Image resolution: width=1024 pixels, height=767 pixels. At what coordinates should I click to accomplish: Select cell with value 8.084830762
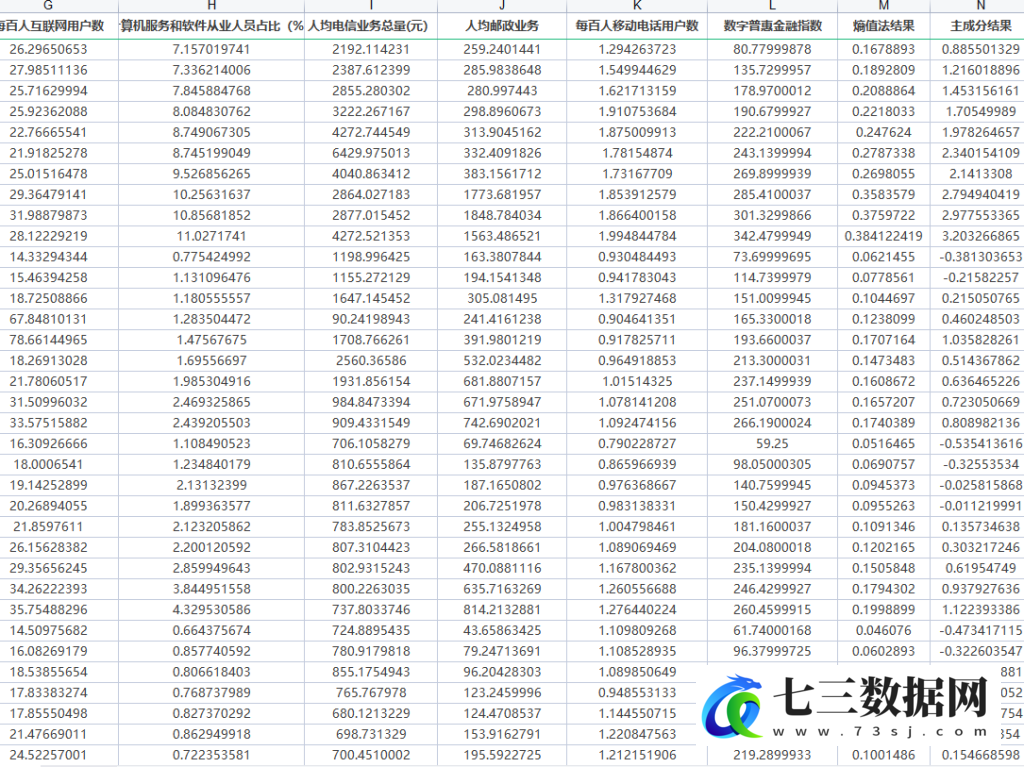tap(212, 112)
